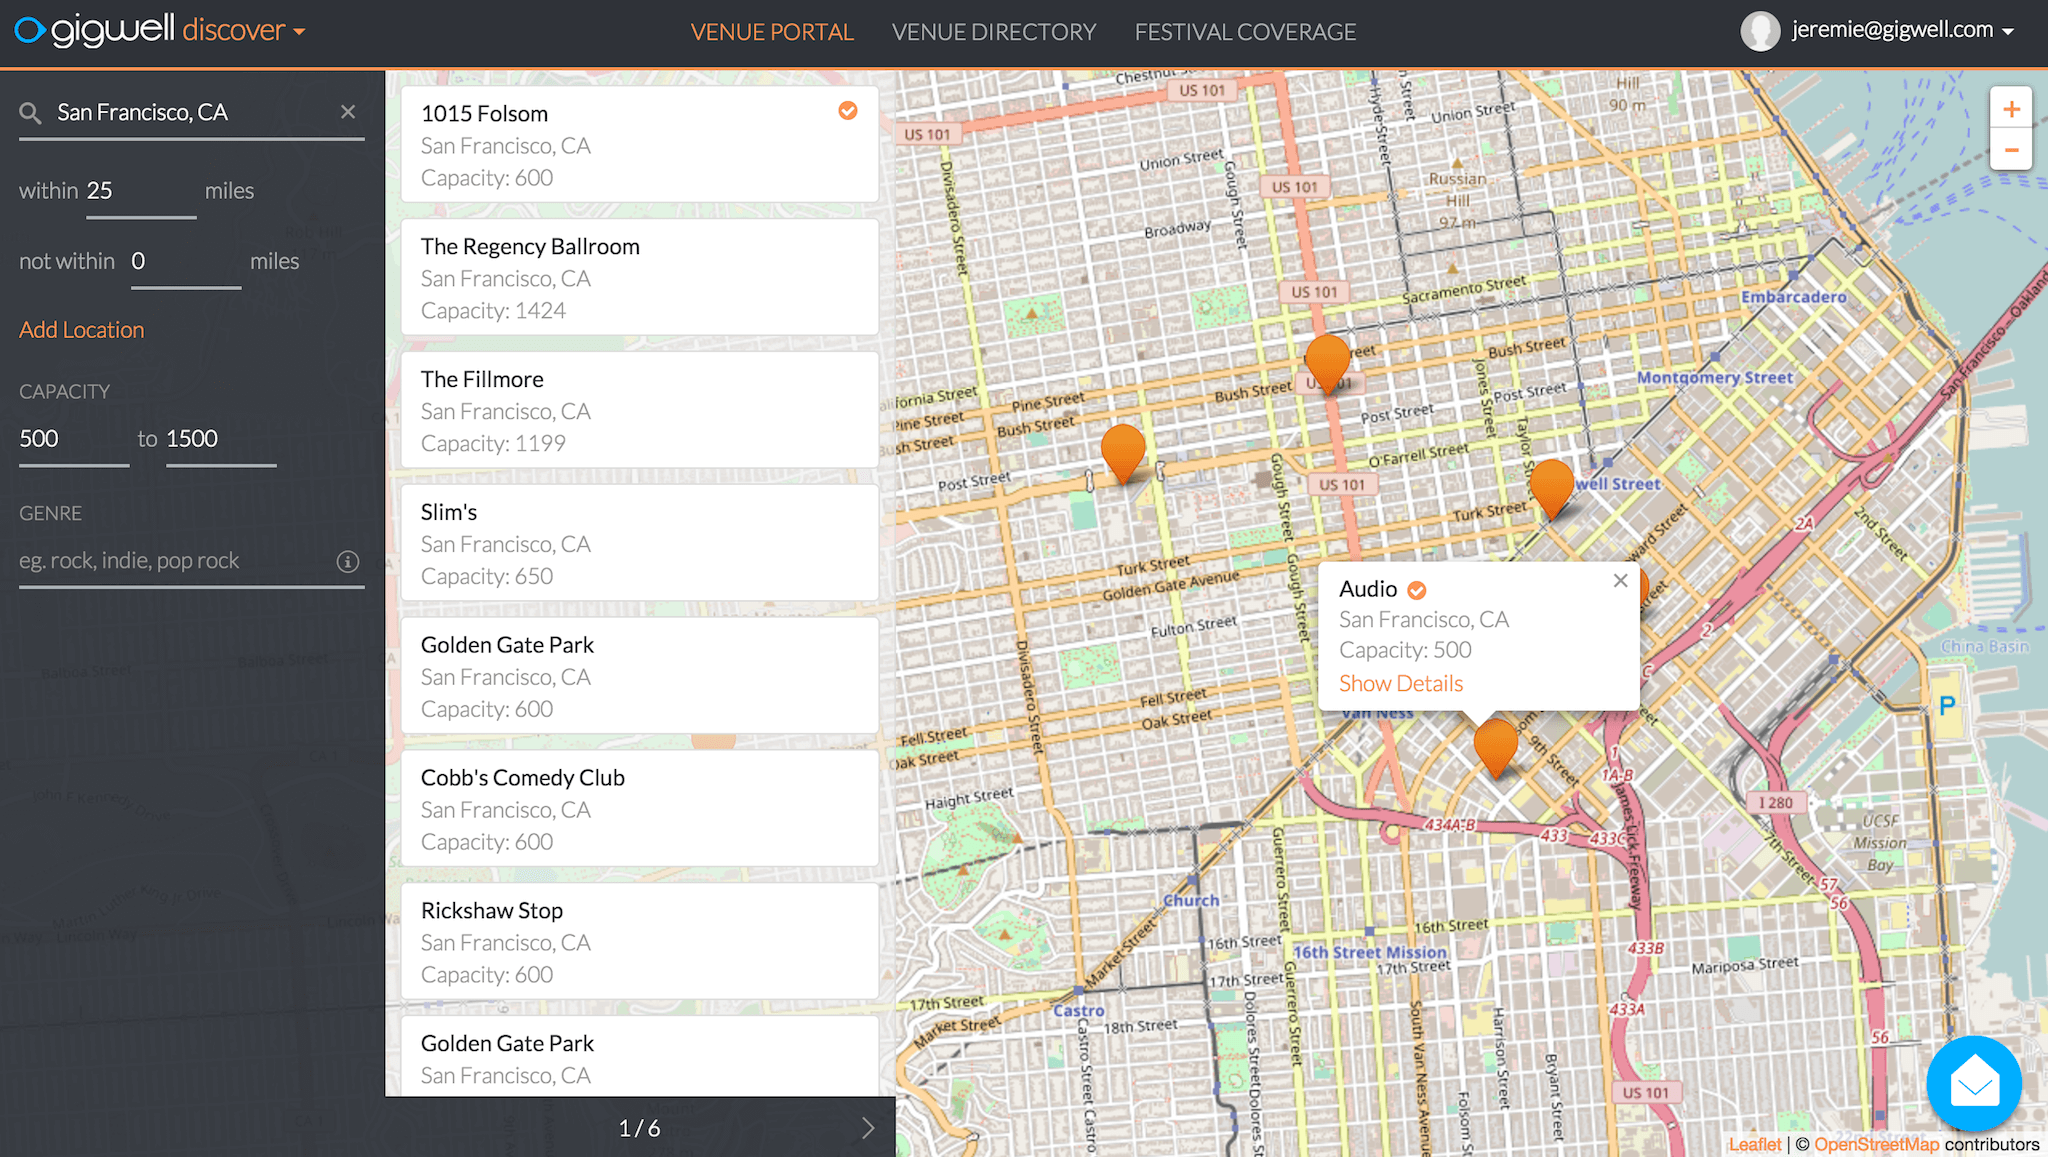Viewport: 2048px width, 1157px height.
Task: Click the verified badge on 1015 Folsom
Action: click(x=848, y=111)
